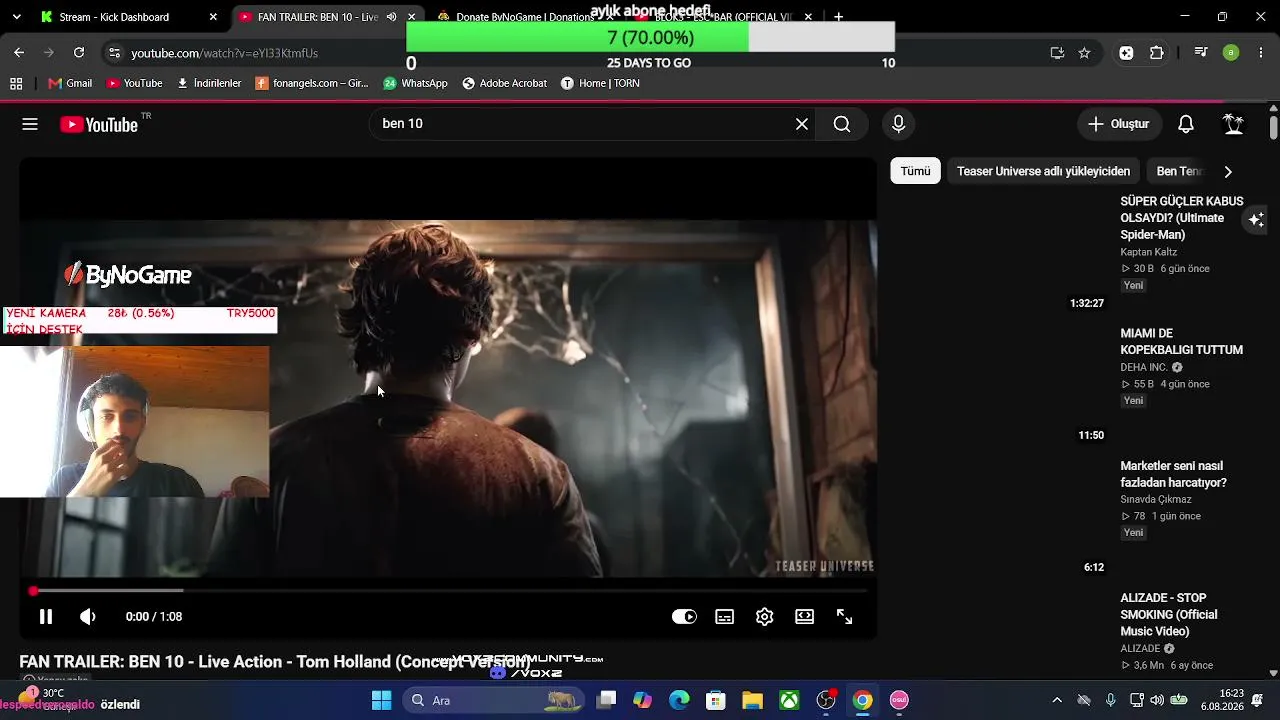
Task: Click the sparkle AI button beside recommendations
Action: coord(1257,219)
